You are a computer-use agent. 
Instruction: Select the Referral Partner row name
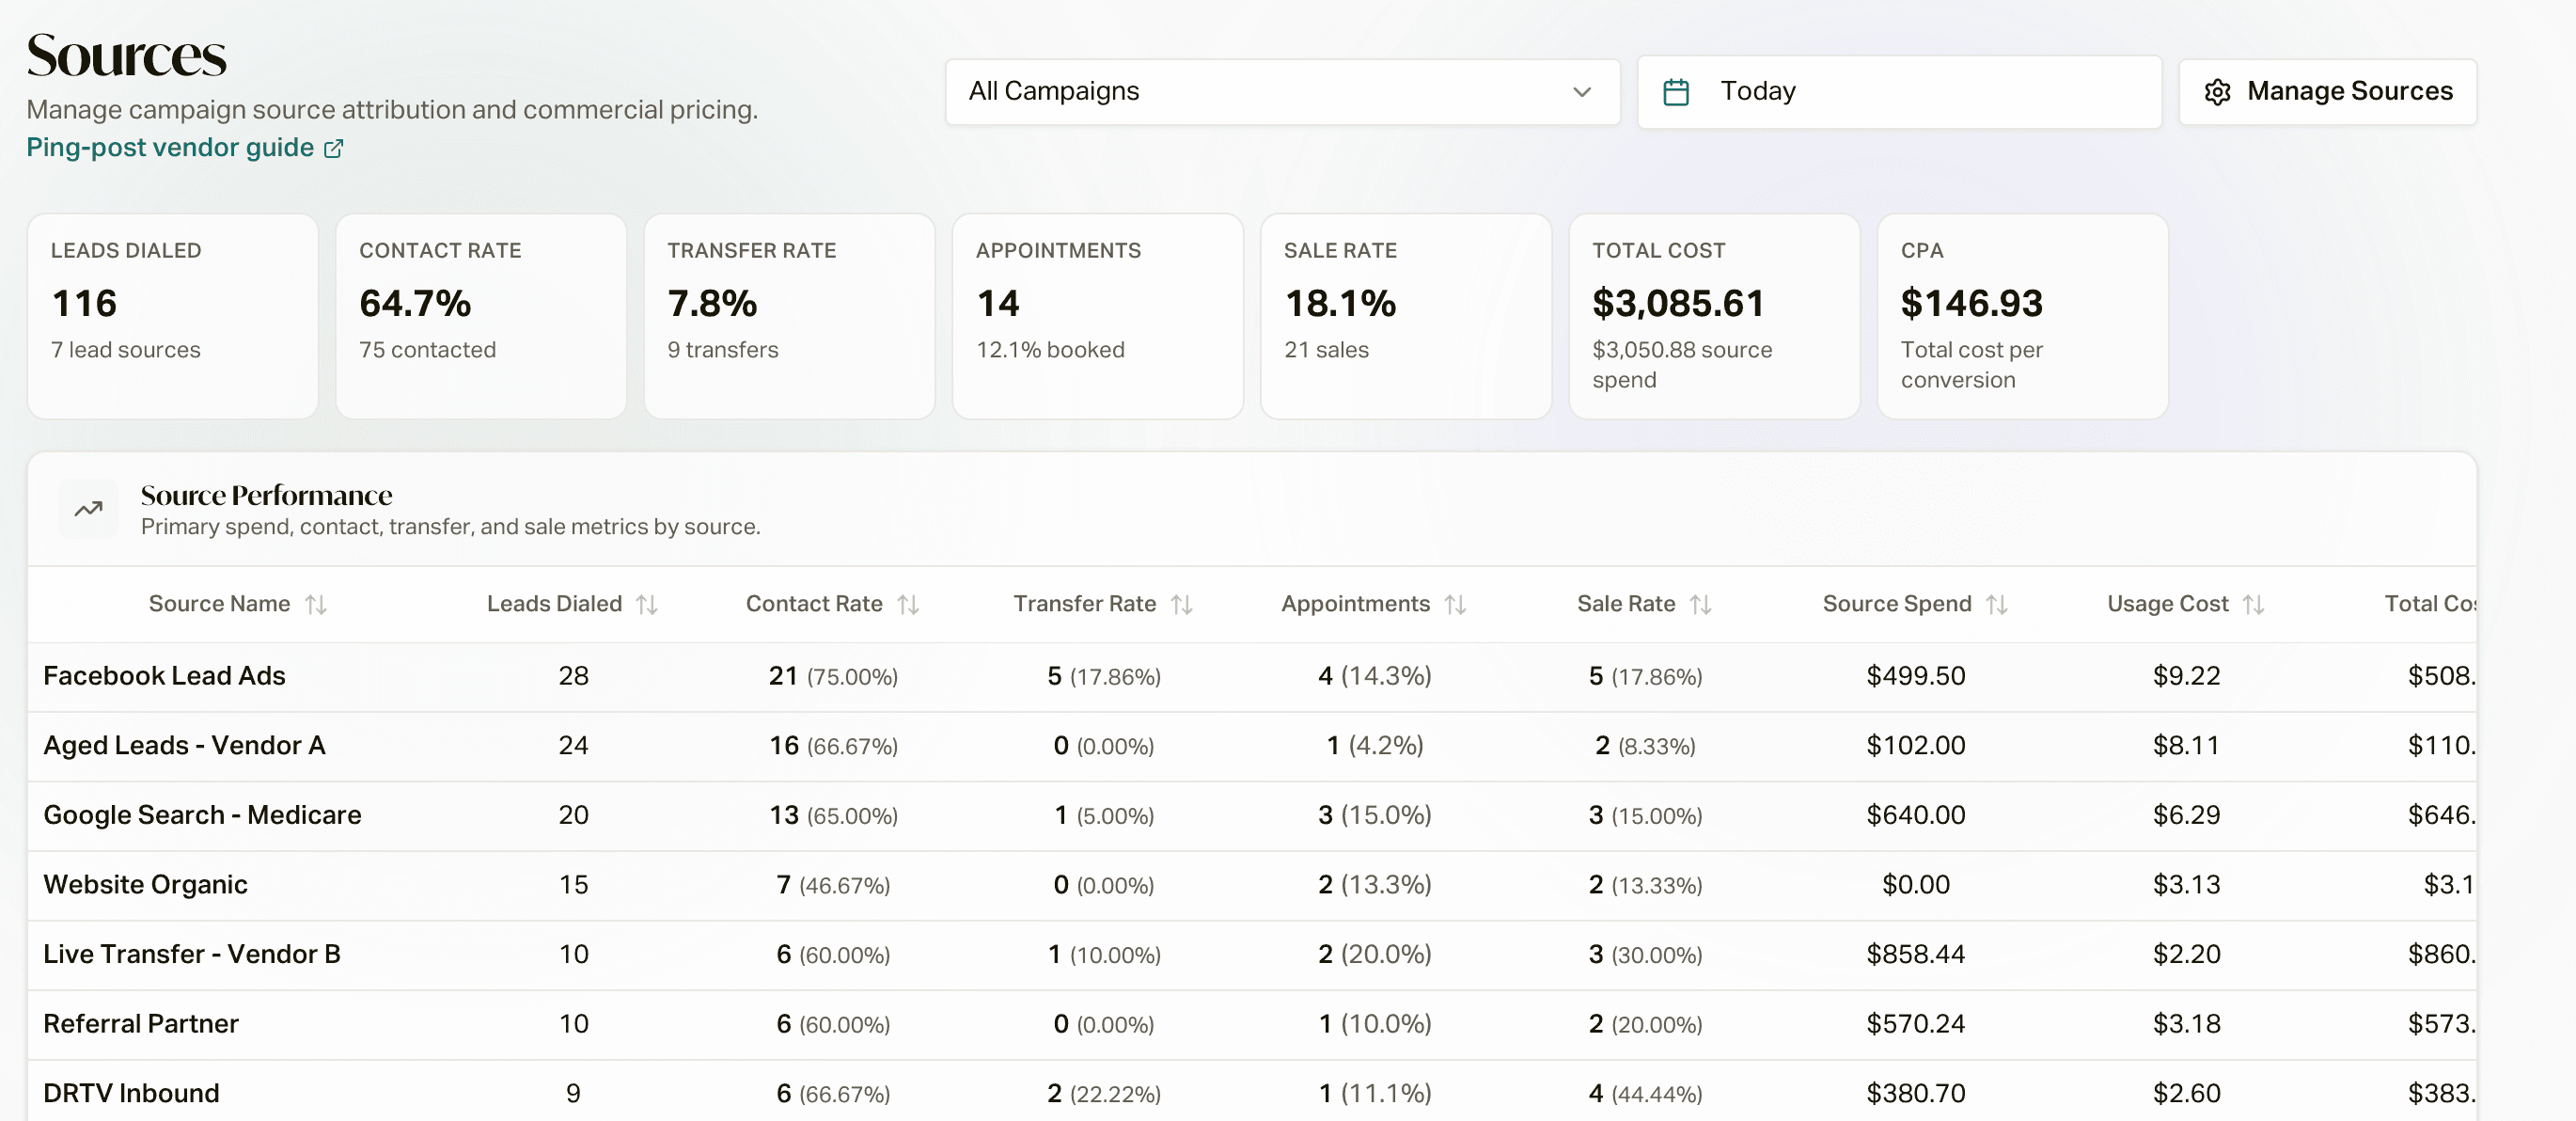141,1024
